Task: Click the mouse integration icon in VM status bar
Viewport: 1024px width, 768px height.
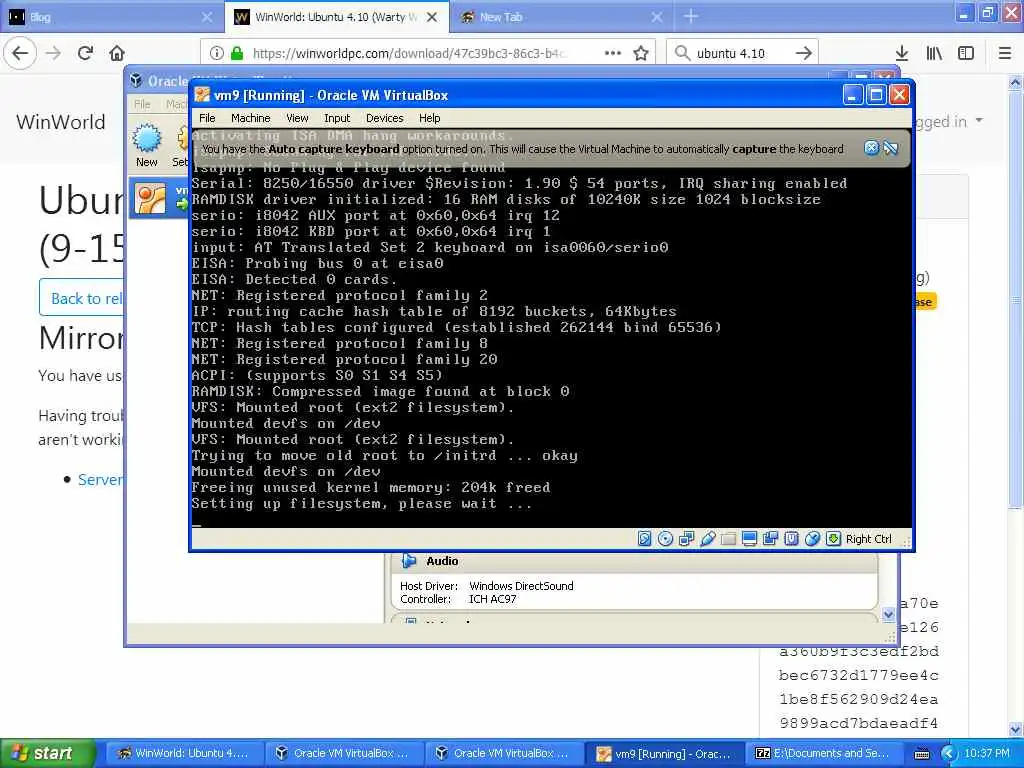Action: [812, 539]
